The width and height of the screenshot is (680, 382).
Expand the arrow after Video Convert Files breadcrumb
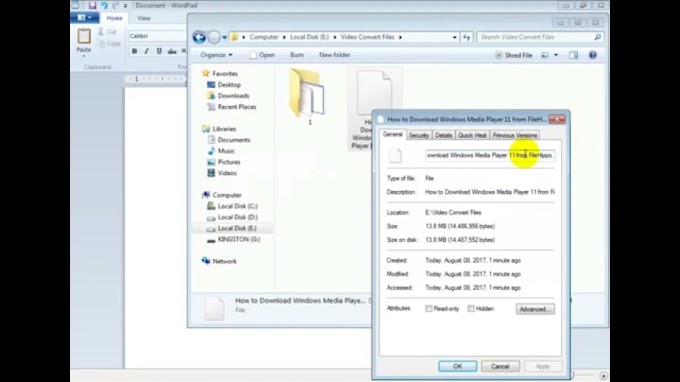tap(400, 37)
